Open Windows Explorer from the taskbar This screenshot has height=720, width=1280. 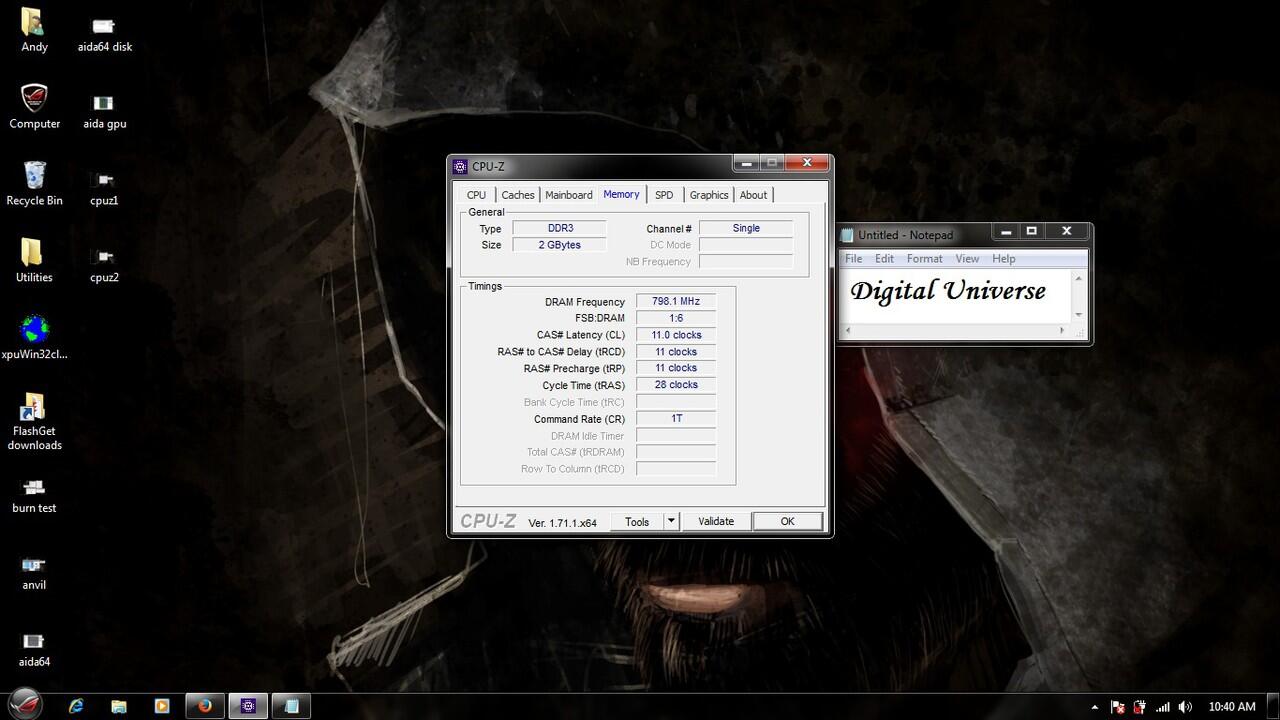(119, 706)
